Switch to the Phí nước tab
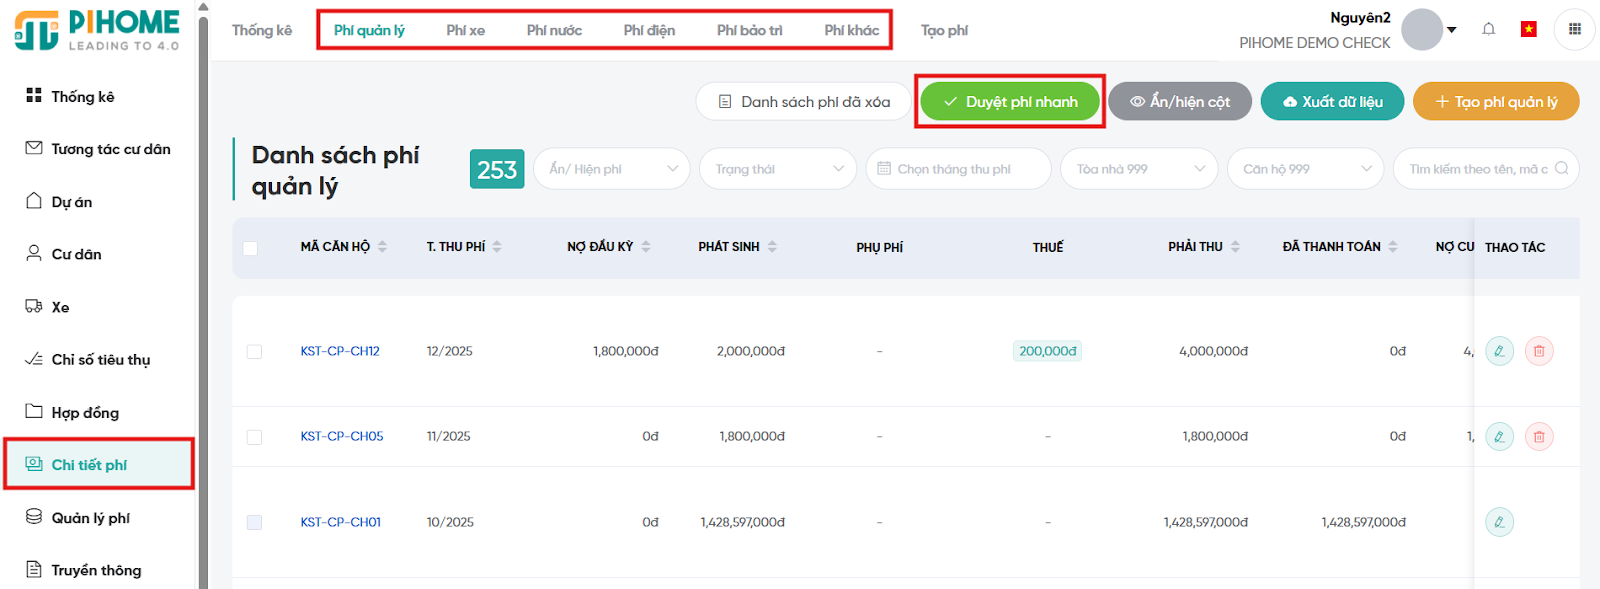The image size is (1600, 589). pyautogui.click(x=554, y=30)
